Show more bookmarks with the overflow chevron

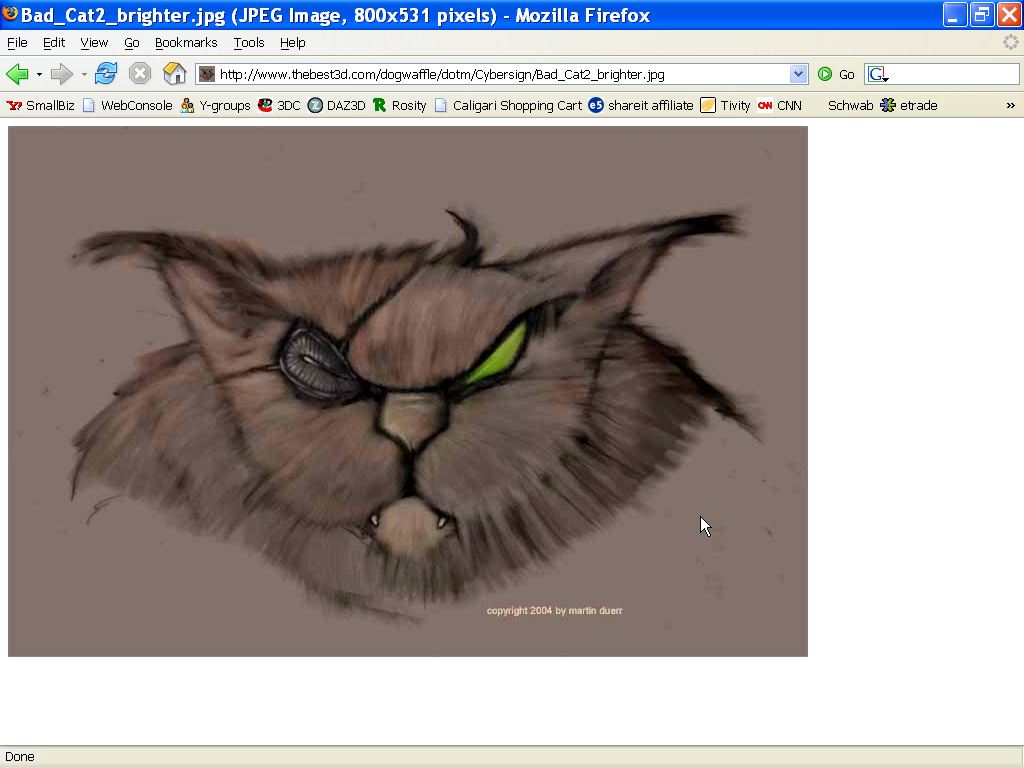pyautogui.click(x=1010, y=105)
